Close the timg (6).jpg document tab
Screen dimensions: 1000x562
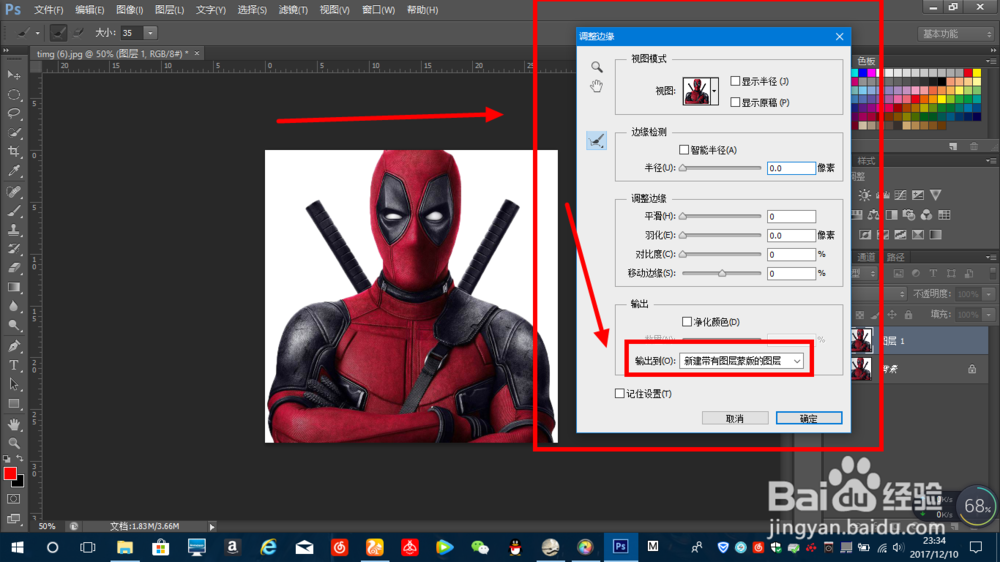coord(197,54)
